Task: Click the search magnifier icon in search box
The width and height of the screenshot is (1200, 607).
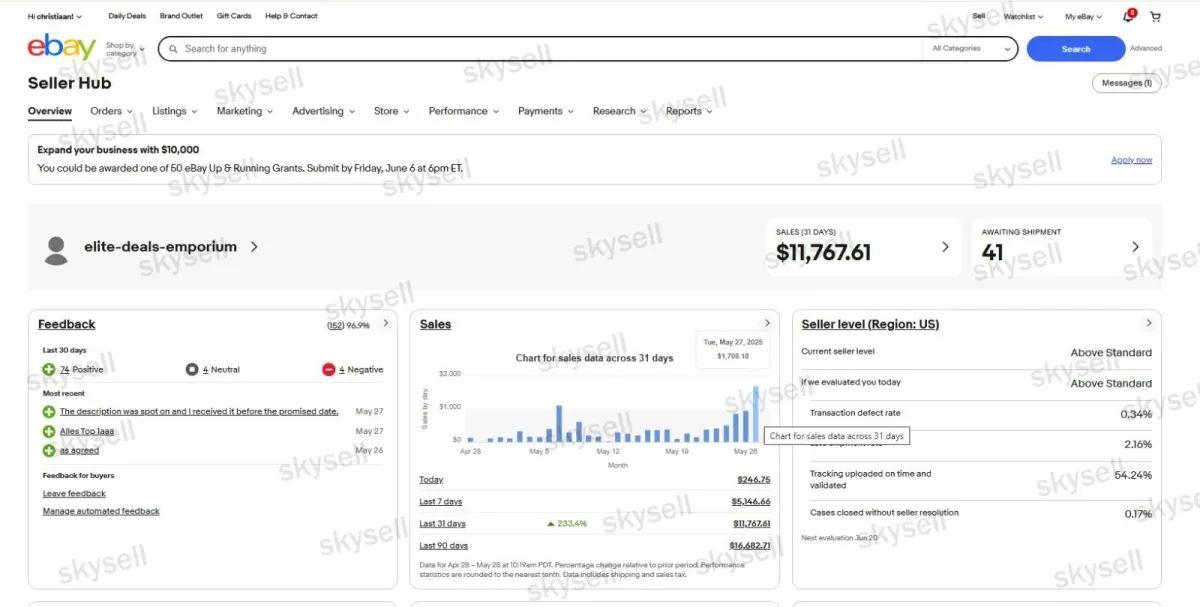Action: click(x=174, y=48)
